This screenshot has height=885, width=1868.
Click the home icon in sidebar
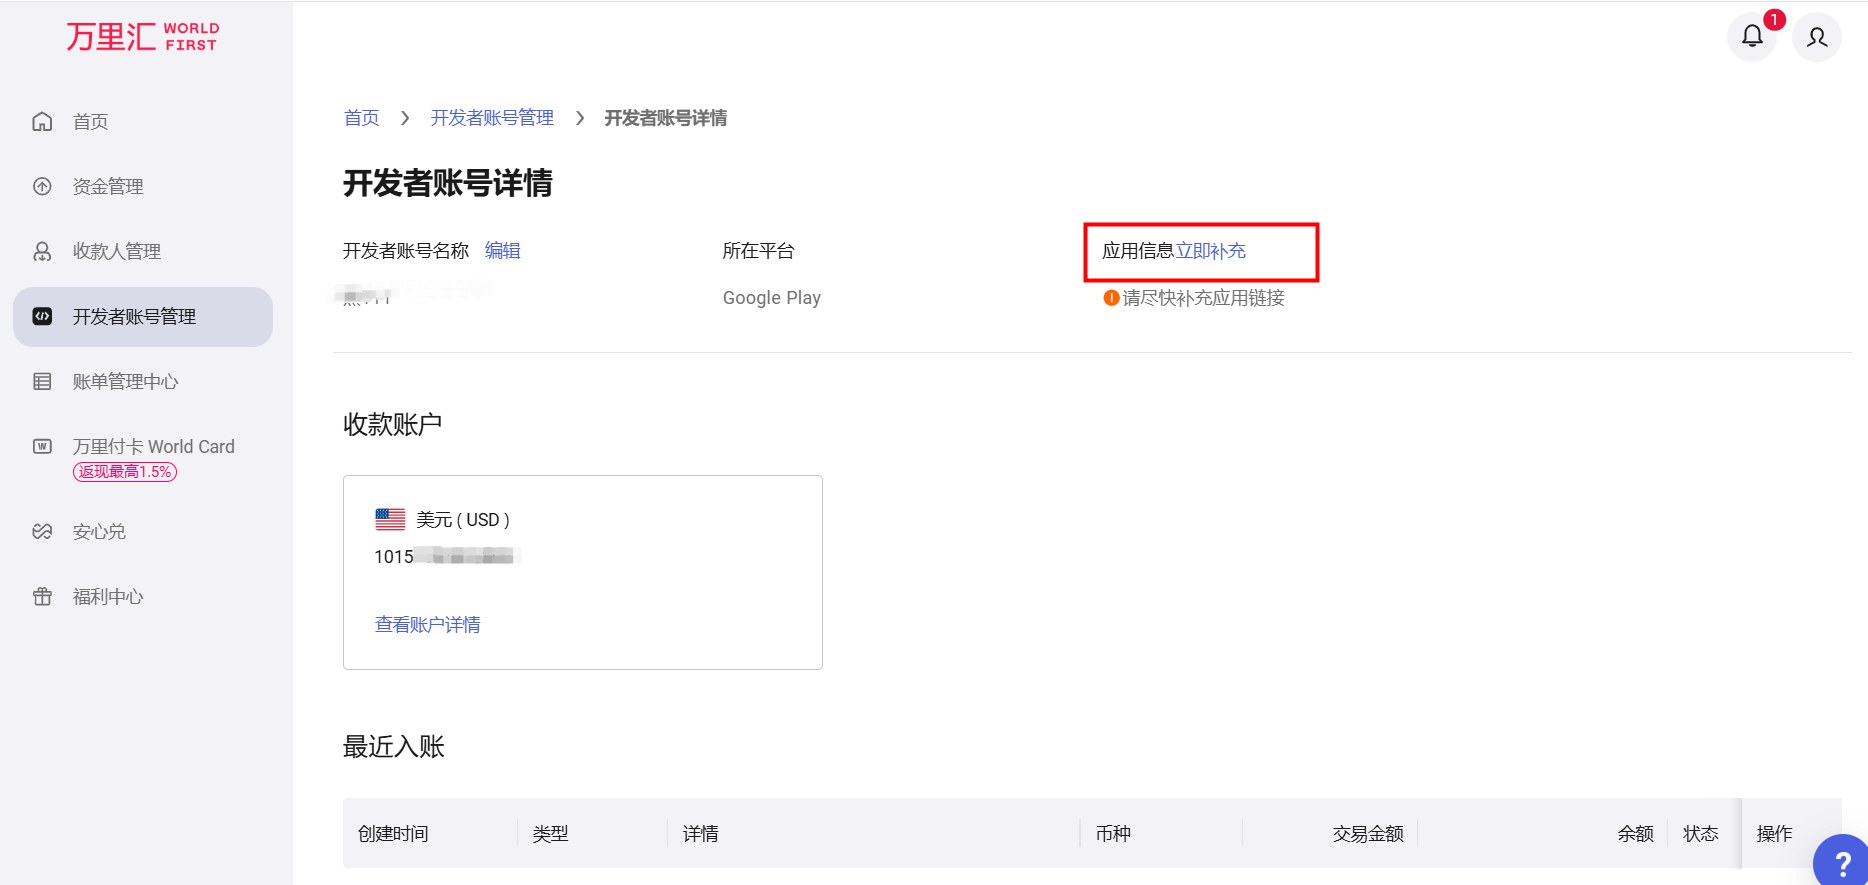point(42,122)
